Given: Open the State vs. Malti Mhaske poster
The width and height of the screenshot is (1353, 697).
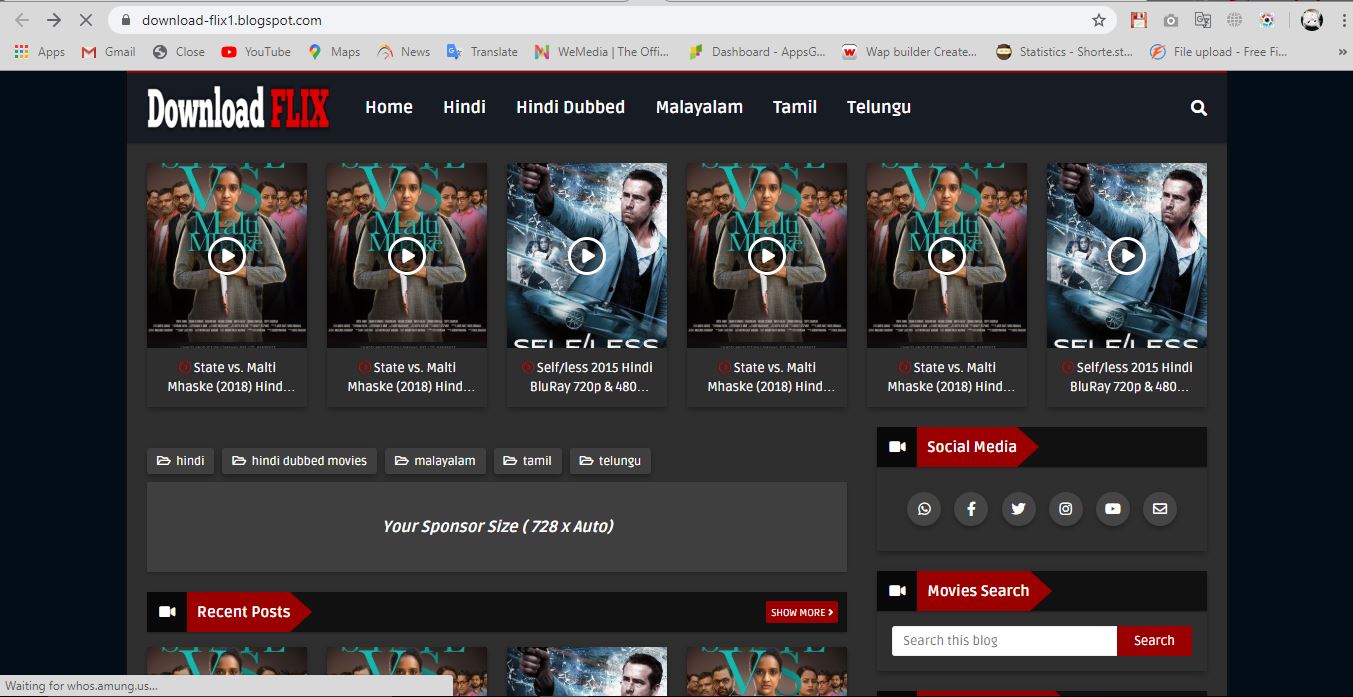Looking at the screenshot, I should pyautogui.click(x=227, y=255).
